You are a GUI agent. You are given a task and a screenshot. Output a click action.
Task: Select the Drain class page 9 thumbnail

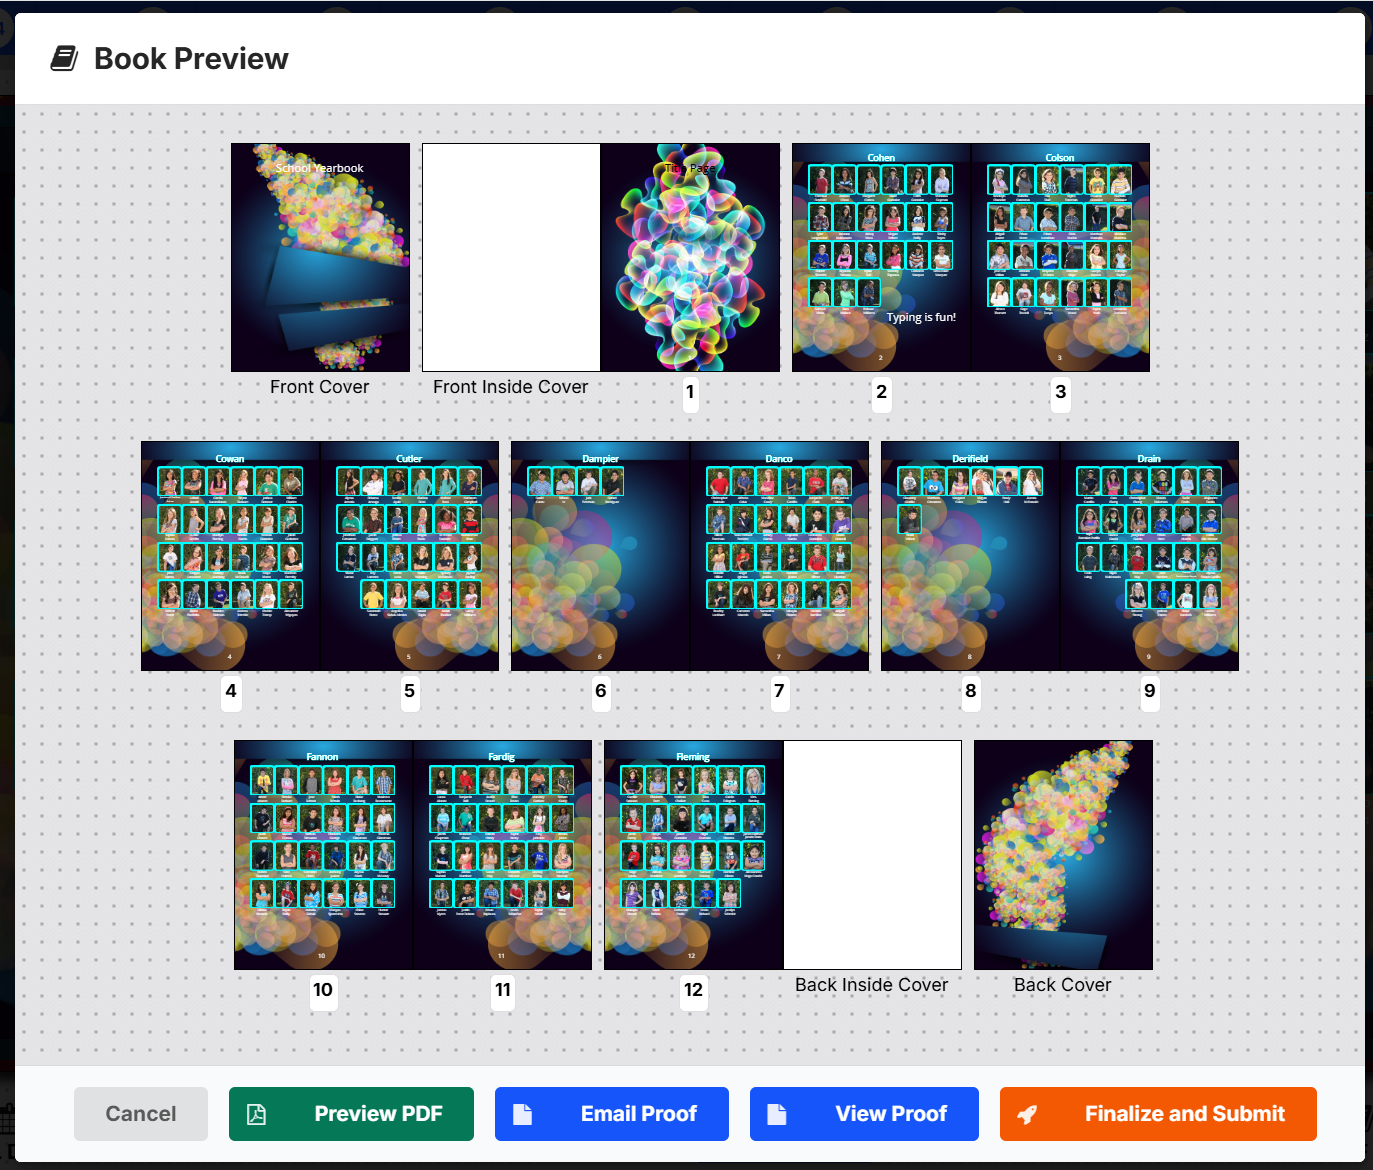coord(1149,556)
